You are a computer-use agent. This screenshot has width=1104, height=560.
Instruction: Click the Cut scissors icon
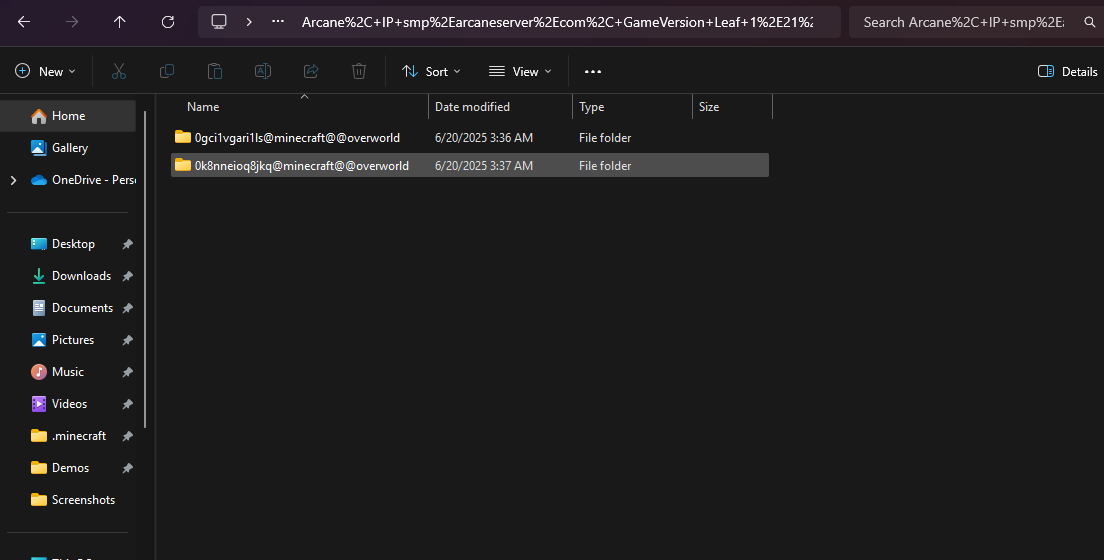119,71
